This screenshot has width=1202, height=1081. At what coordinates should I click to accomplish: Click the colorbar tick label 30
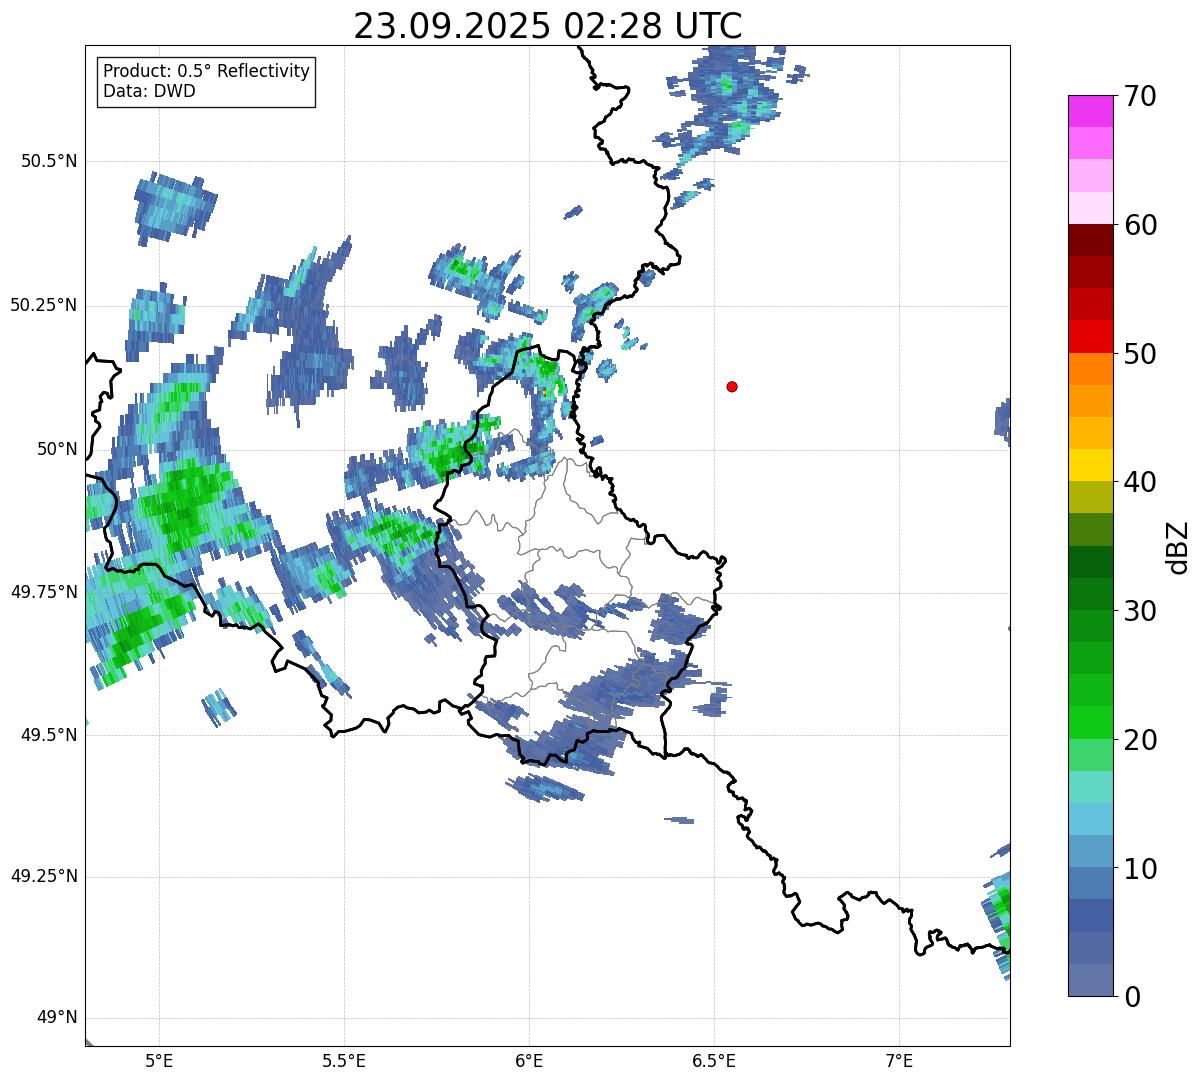[1140, 611]
